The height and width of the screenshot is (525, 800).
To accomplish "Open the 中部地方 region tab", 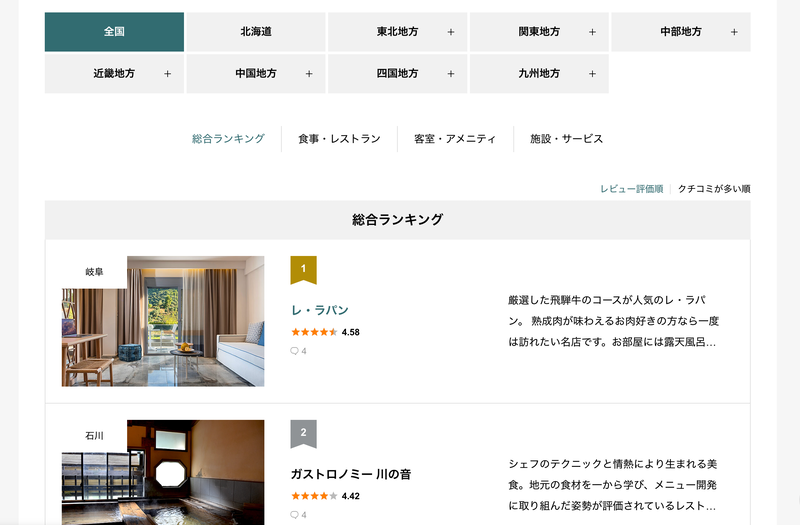I will point(681,32).
